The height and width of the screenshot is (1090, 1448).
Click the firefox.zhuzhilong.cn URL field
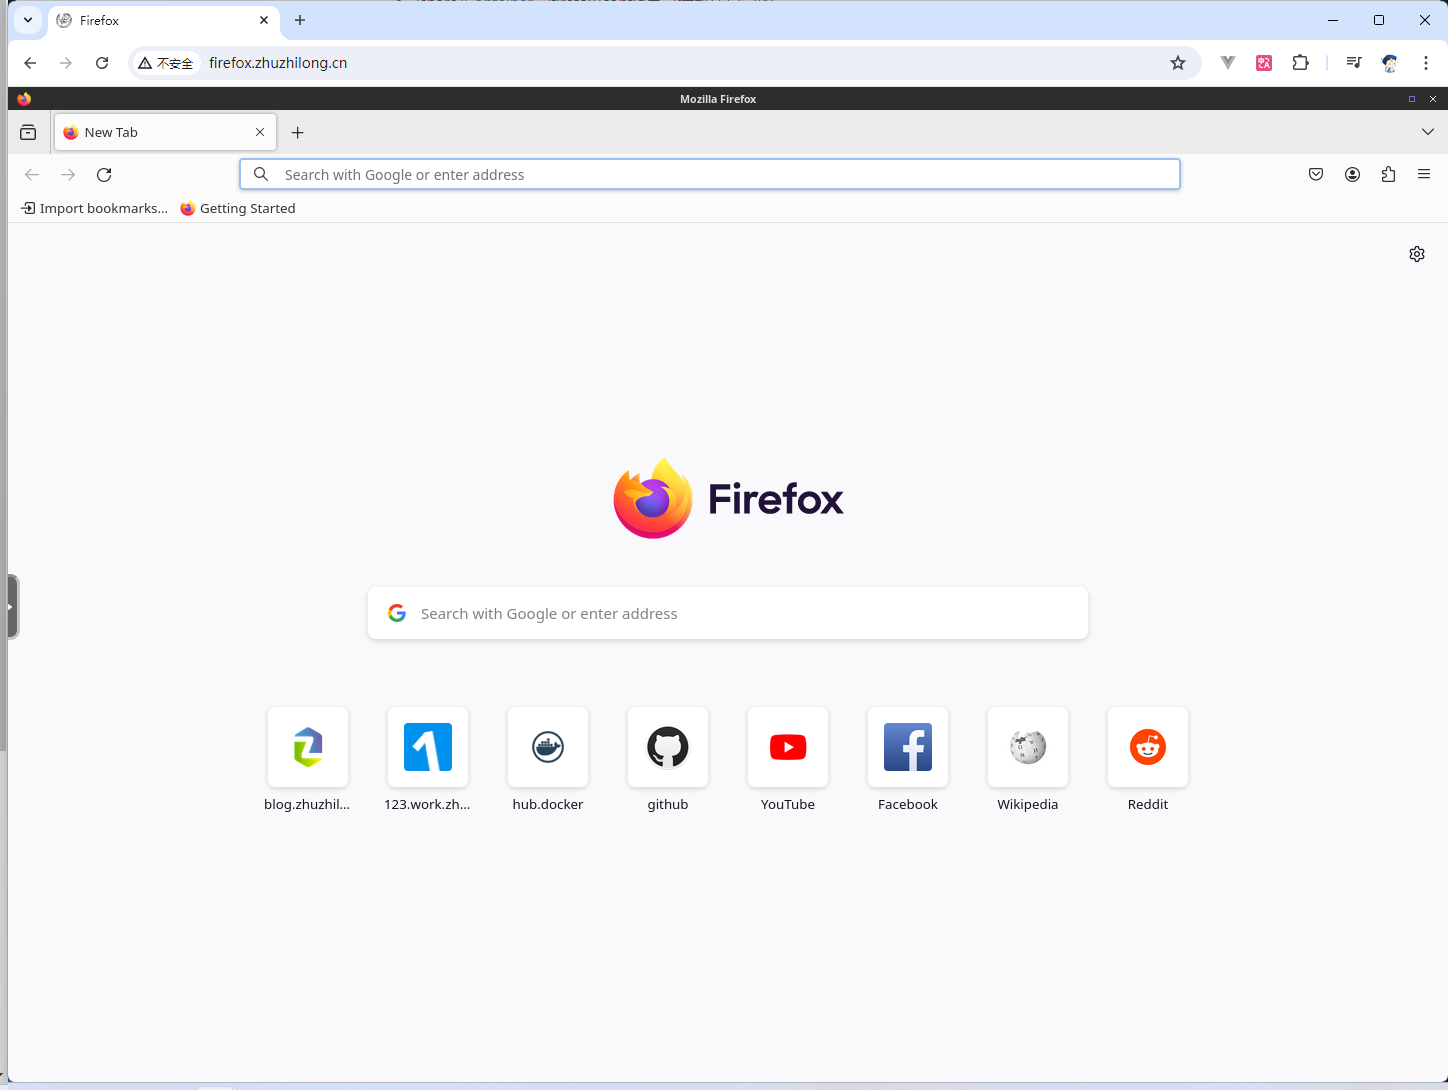(278, 63)
